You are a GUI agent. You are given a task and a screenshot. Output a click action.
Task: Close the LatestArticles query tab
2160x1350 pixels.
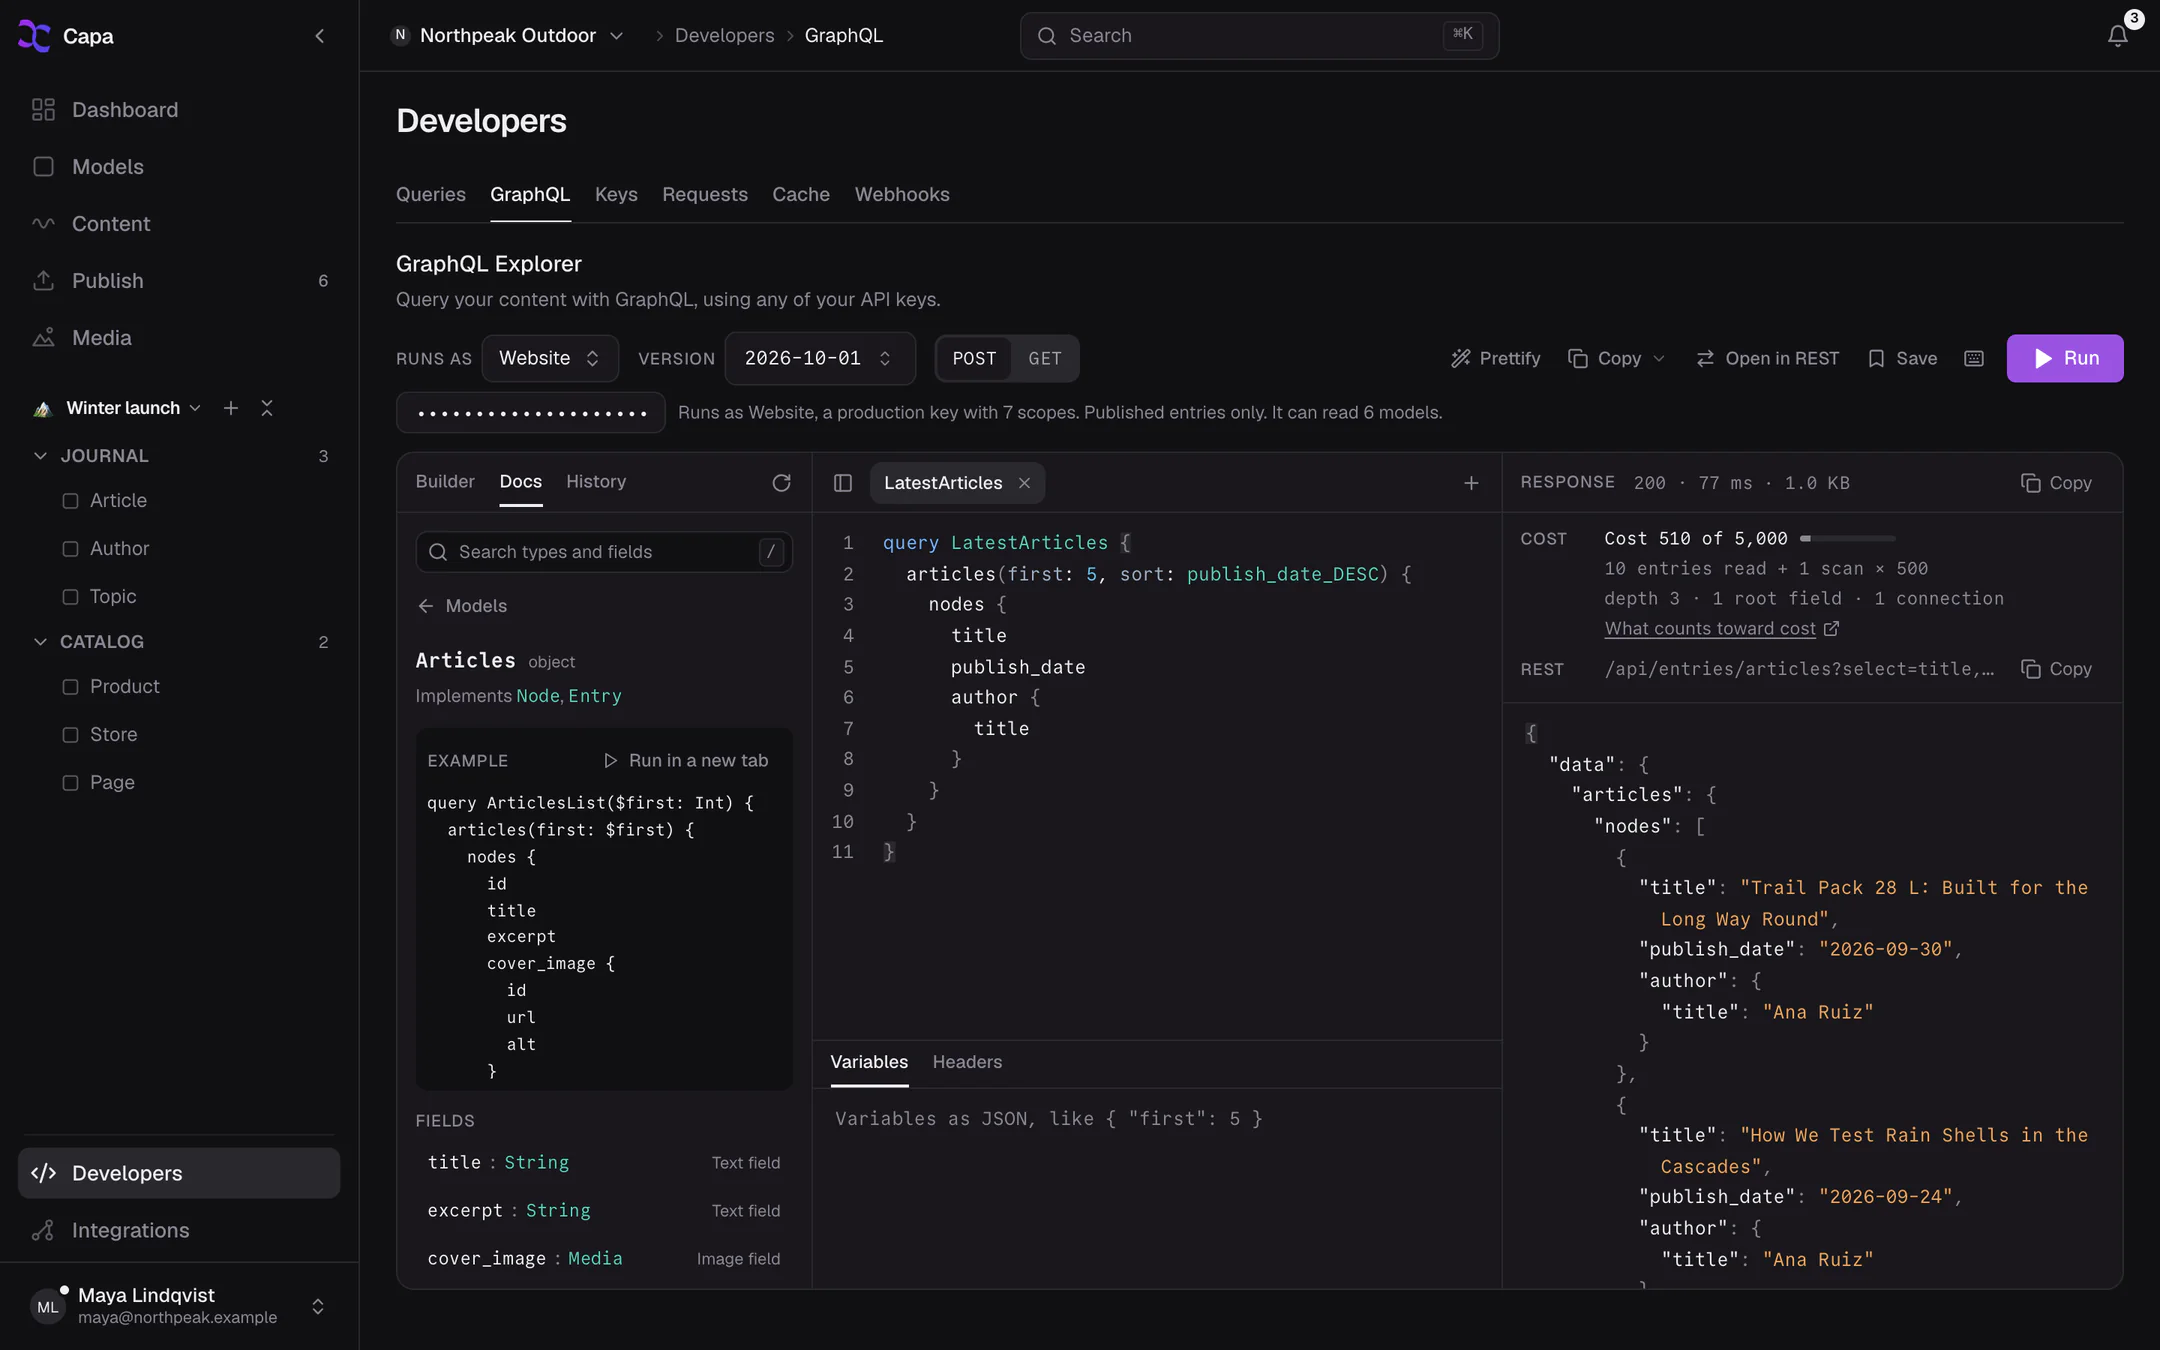tap(1024, 483)
